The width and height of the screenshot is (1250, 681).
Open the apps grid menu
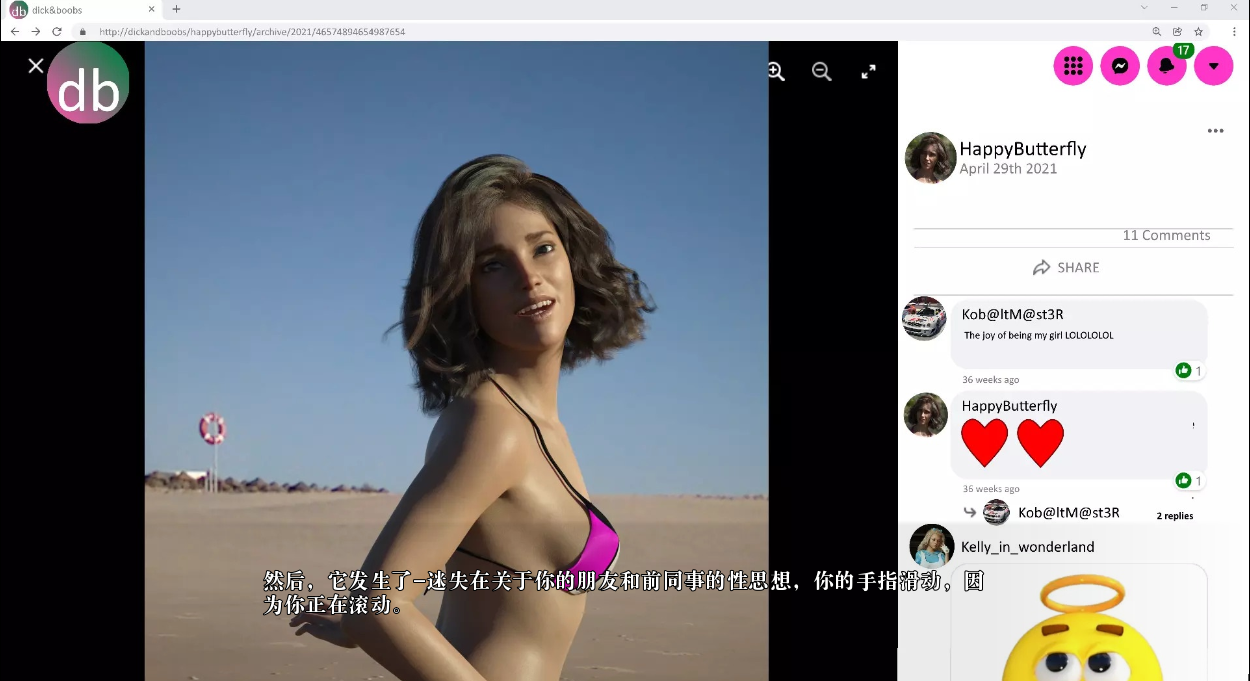tap(1073, 66)
